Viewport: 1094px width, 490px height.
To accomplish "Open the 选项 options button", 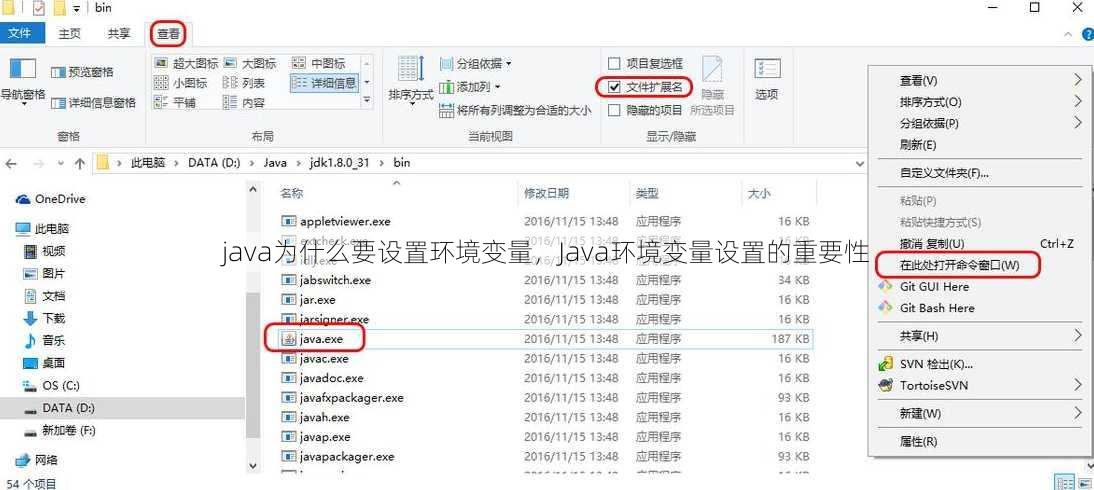I will (766, 79).
